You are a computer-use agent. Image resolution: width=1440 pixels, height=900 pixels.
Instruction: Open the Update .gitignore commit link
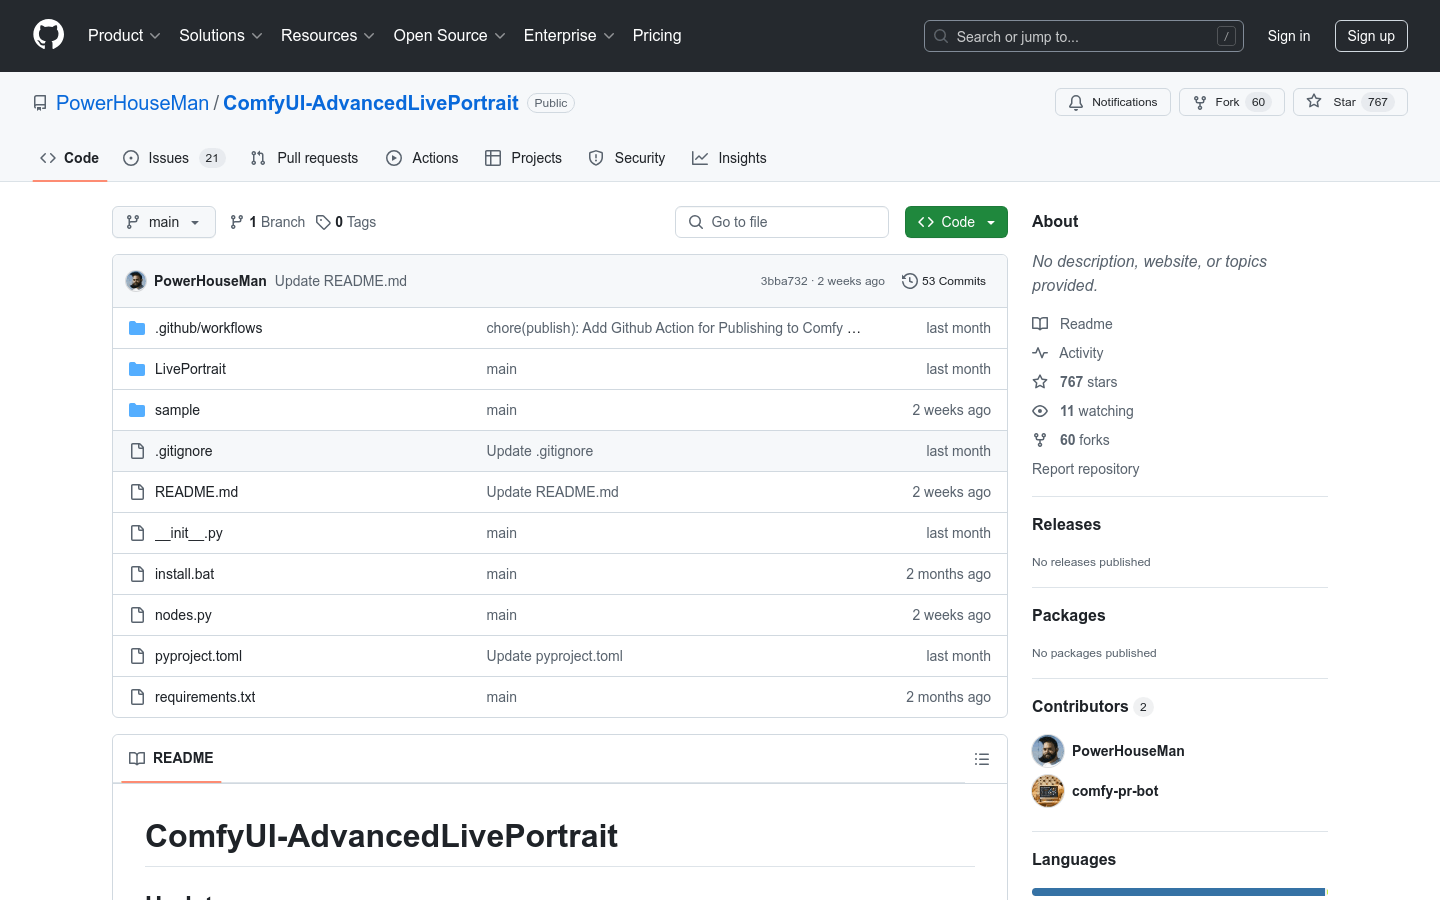tap(540, 451)
